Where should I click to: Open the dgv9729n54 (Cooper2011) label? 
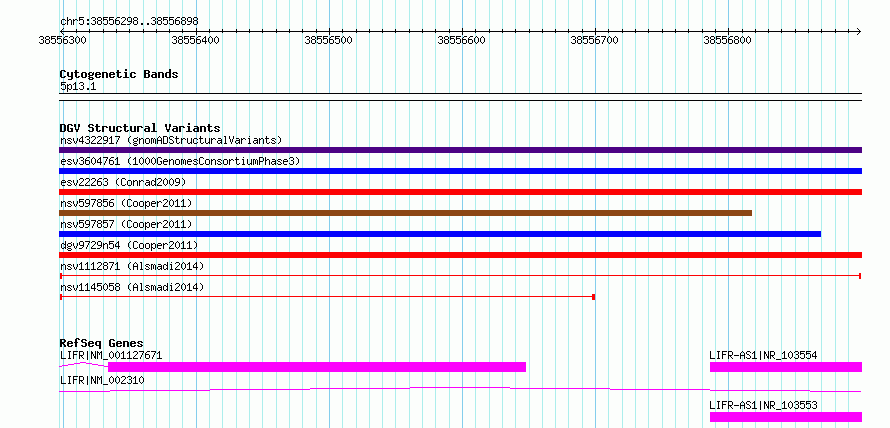[129, 245]
